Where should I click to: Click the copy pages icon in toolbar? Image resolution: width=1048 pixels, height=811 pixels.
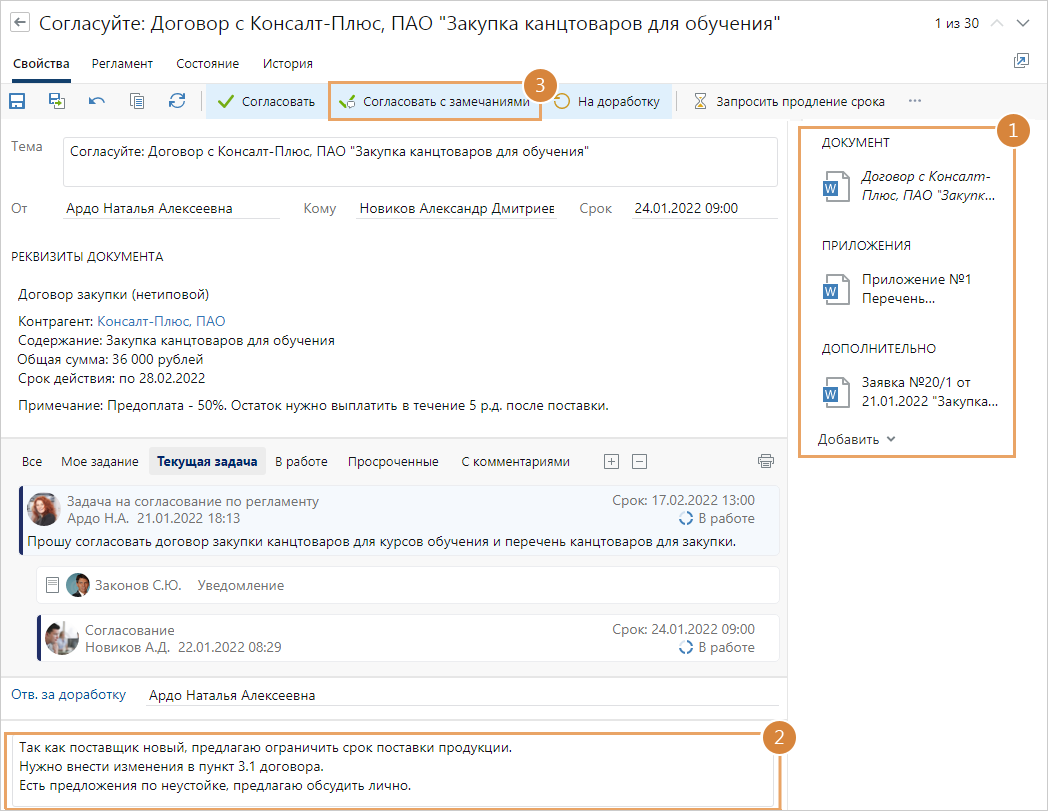point(137,101)
